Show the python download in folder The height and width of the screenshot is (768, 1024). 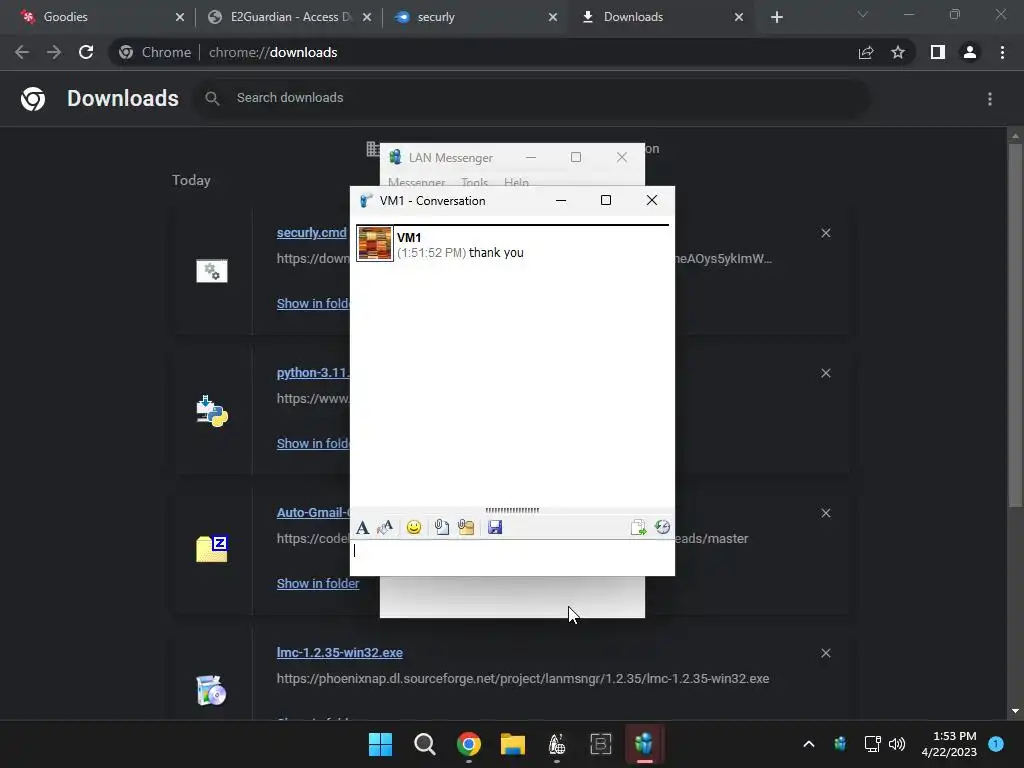click(x=313, y=443)
